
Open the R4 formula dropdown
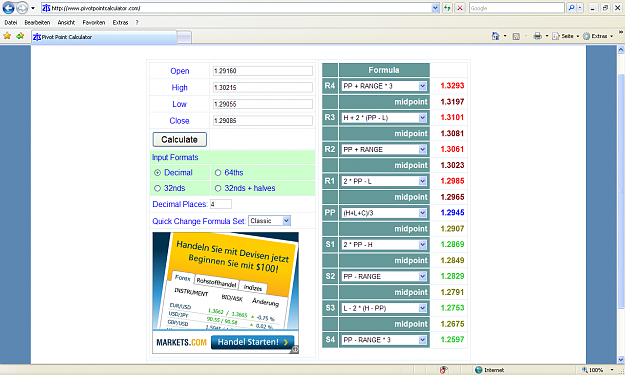click(384, 86)
